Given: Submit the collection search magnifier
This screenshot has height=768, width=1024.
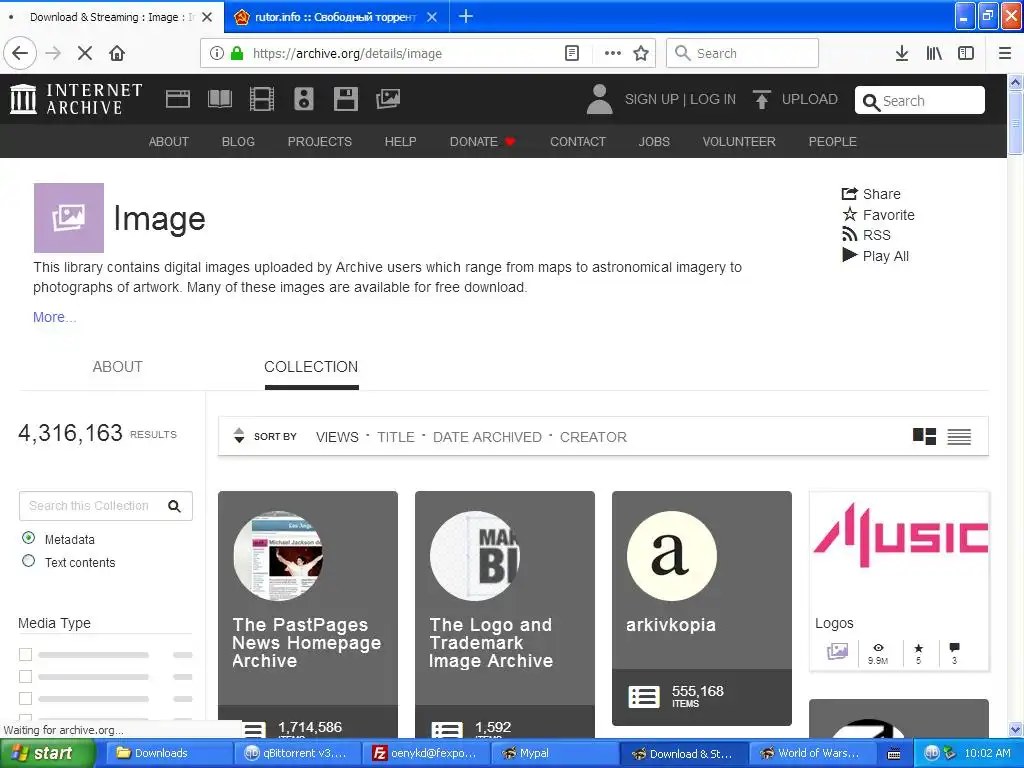Looking at the screenshot, I should pyautogui.click(x=174, y=506).
